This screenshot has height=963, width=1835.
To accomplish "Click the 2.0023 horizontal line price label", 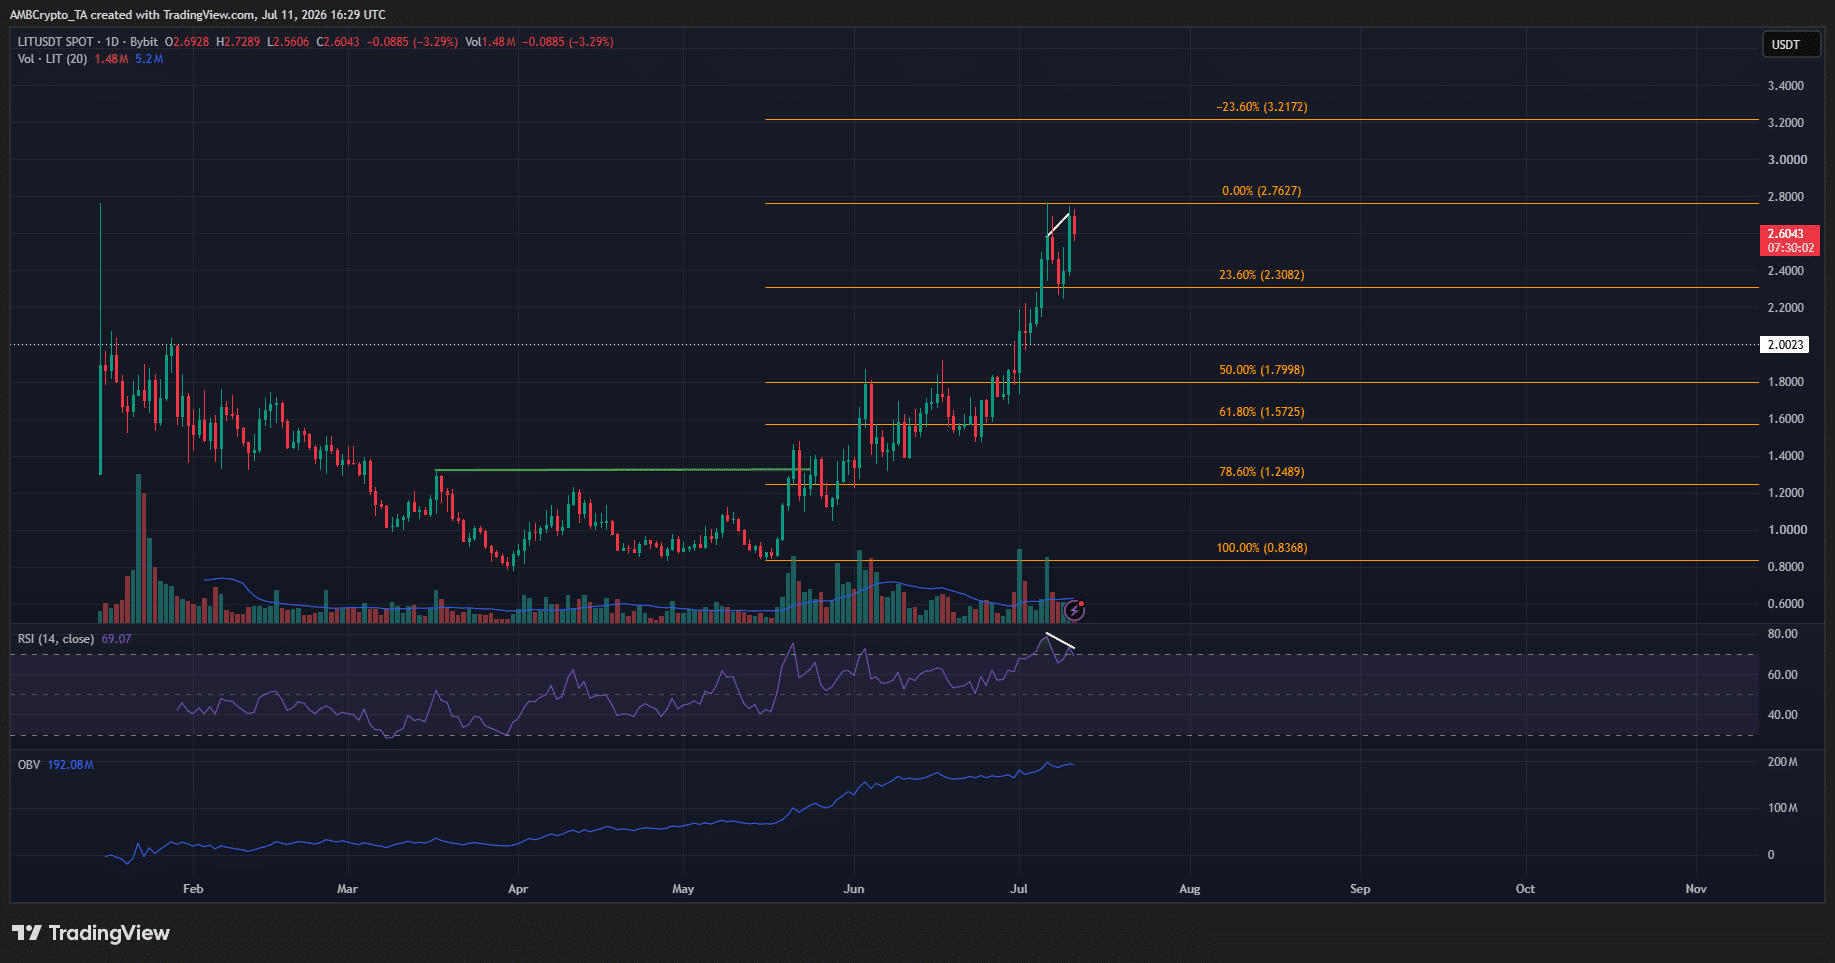I will click(x=1785, y=345).
